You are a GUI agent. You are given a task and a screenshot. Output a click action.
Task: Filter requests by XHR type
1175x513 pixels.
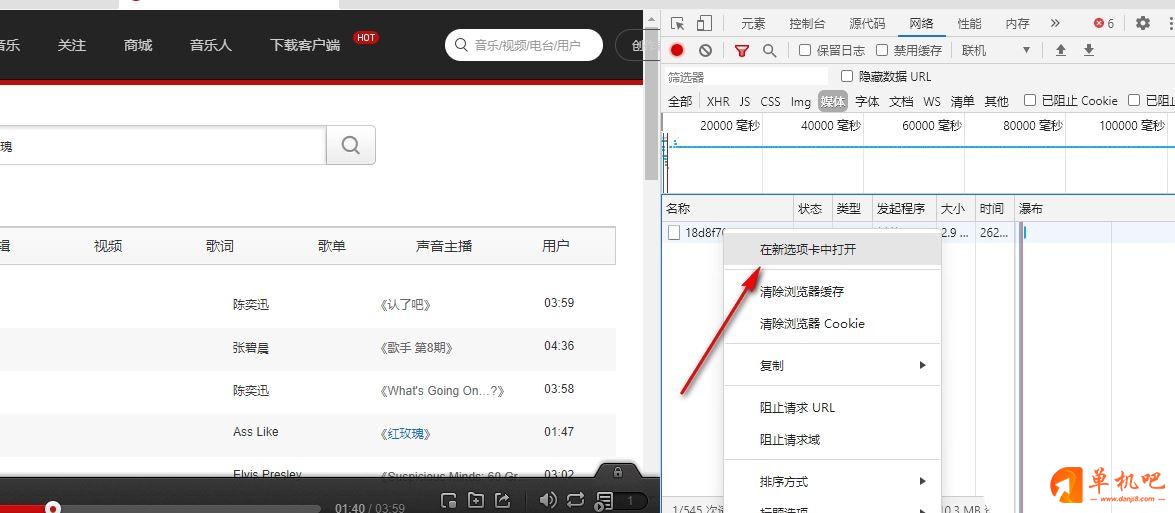(x=718, y=101)
